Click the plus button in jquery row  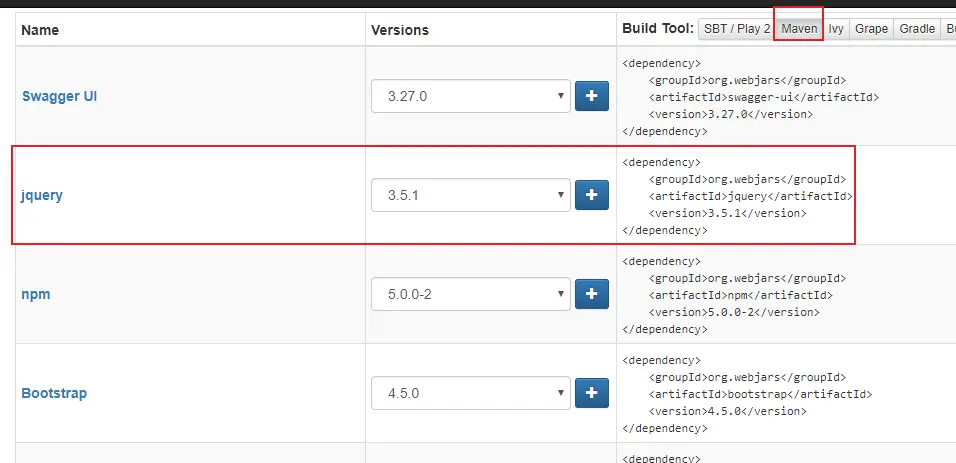click(x=591, y=195)
